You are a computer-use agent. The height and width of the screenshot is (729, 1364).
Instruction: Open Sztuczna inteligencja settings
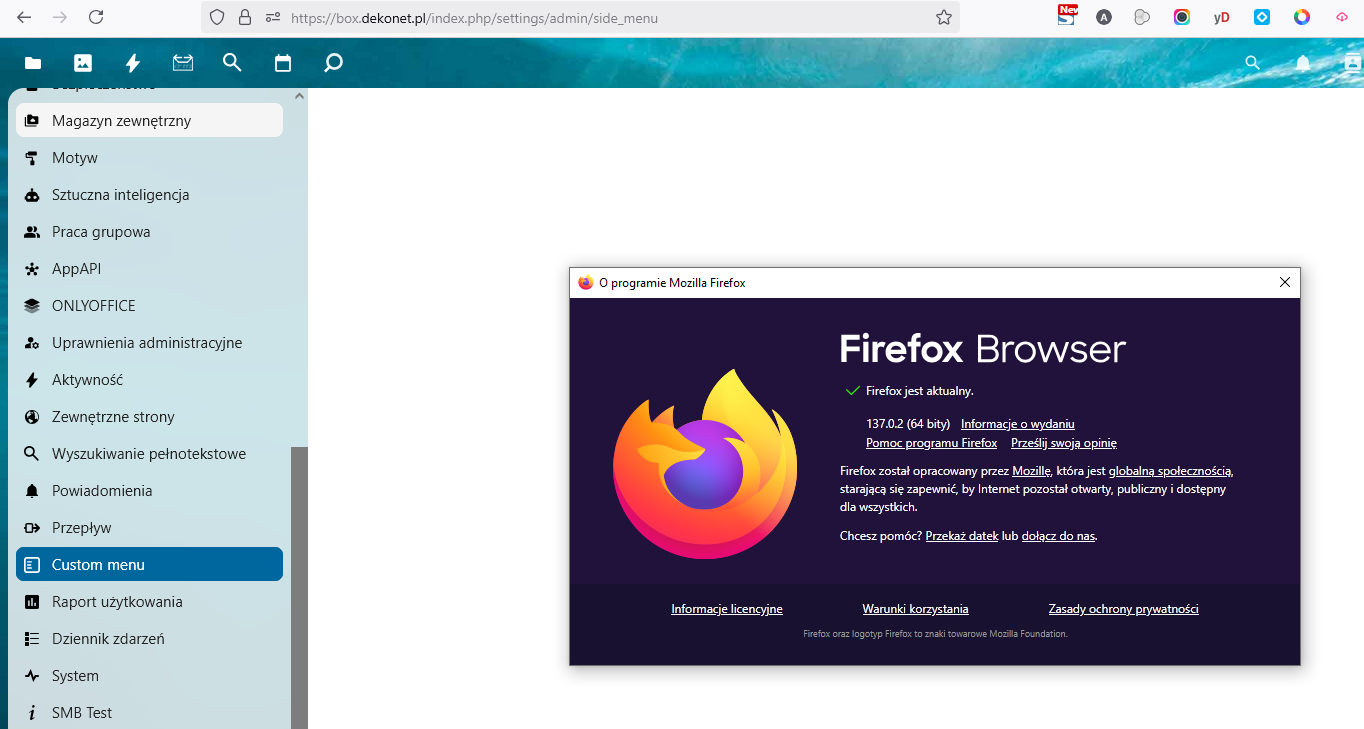pyautogui.click(x=120, y=195)
